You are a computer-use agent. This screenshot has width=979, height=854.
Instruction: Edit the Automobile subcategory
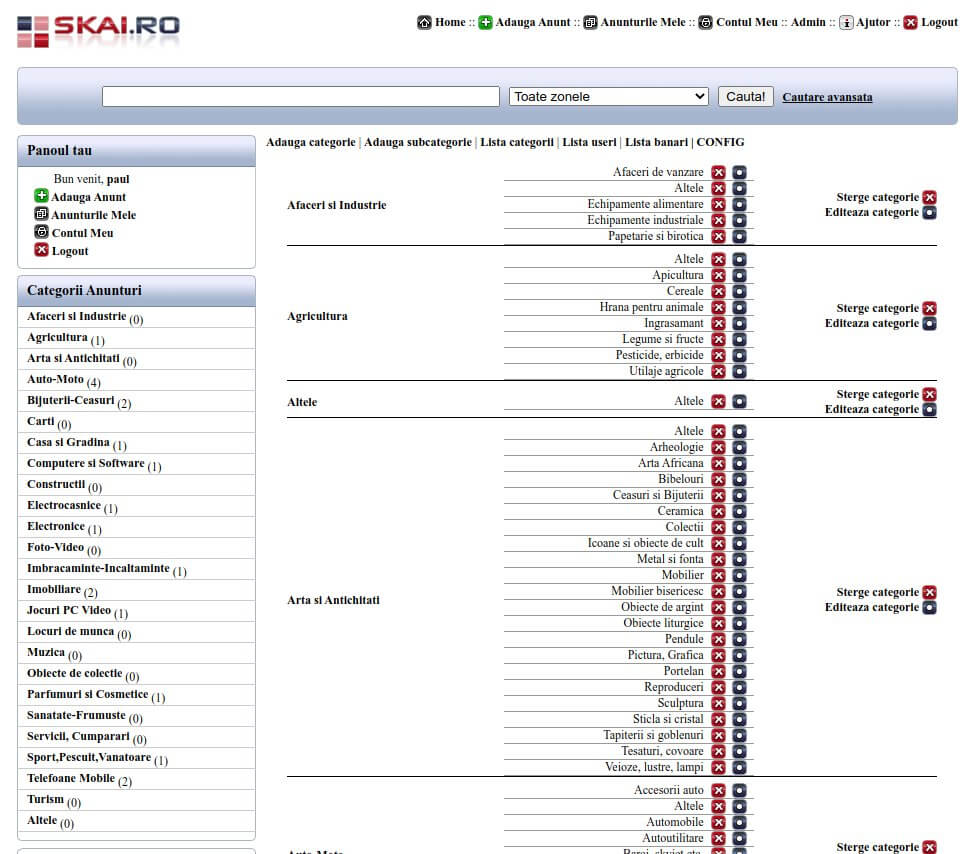(739, 823)
